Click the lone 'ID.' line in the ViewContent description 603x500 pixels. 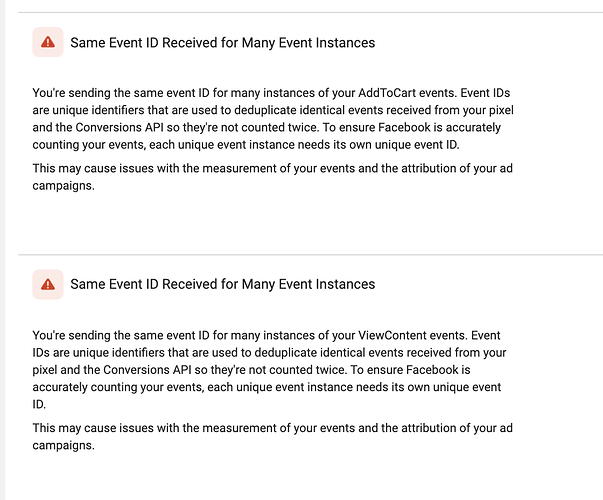[x=39, y=405]
